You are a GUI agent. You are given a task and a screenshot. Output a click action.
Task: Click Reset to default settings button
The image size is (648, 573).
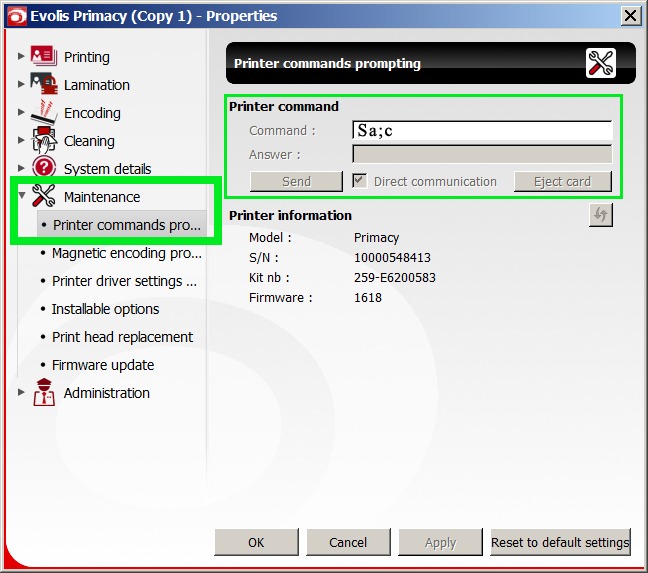click(x=560, y=542)
